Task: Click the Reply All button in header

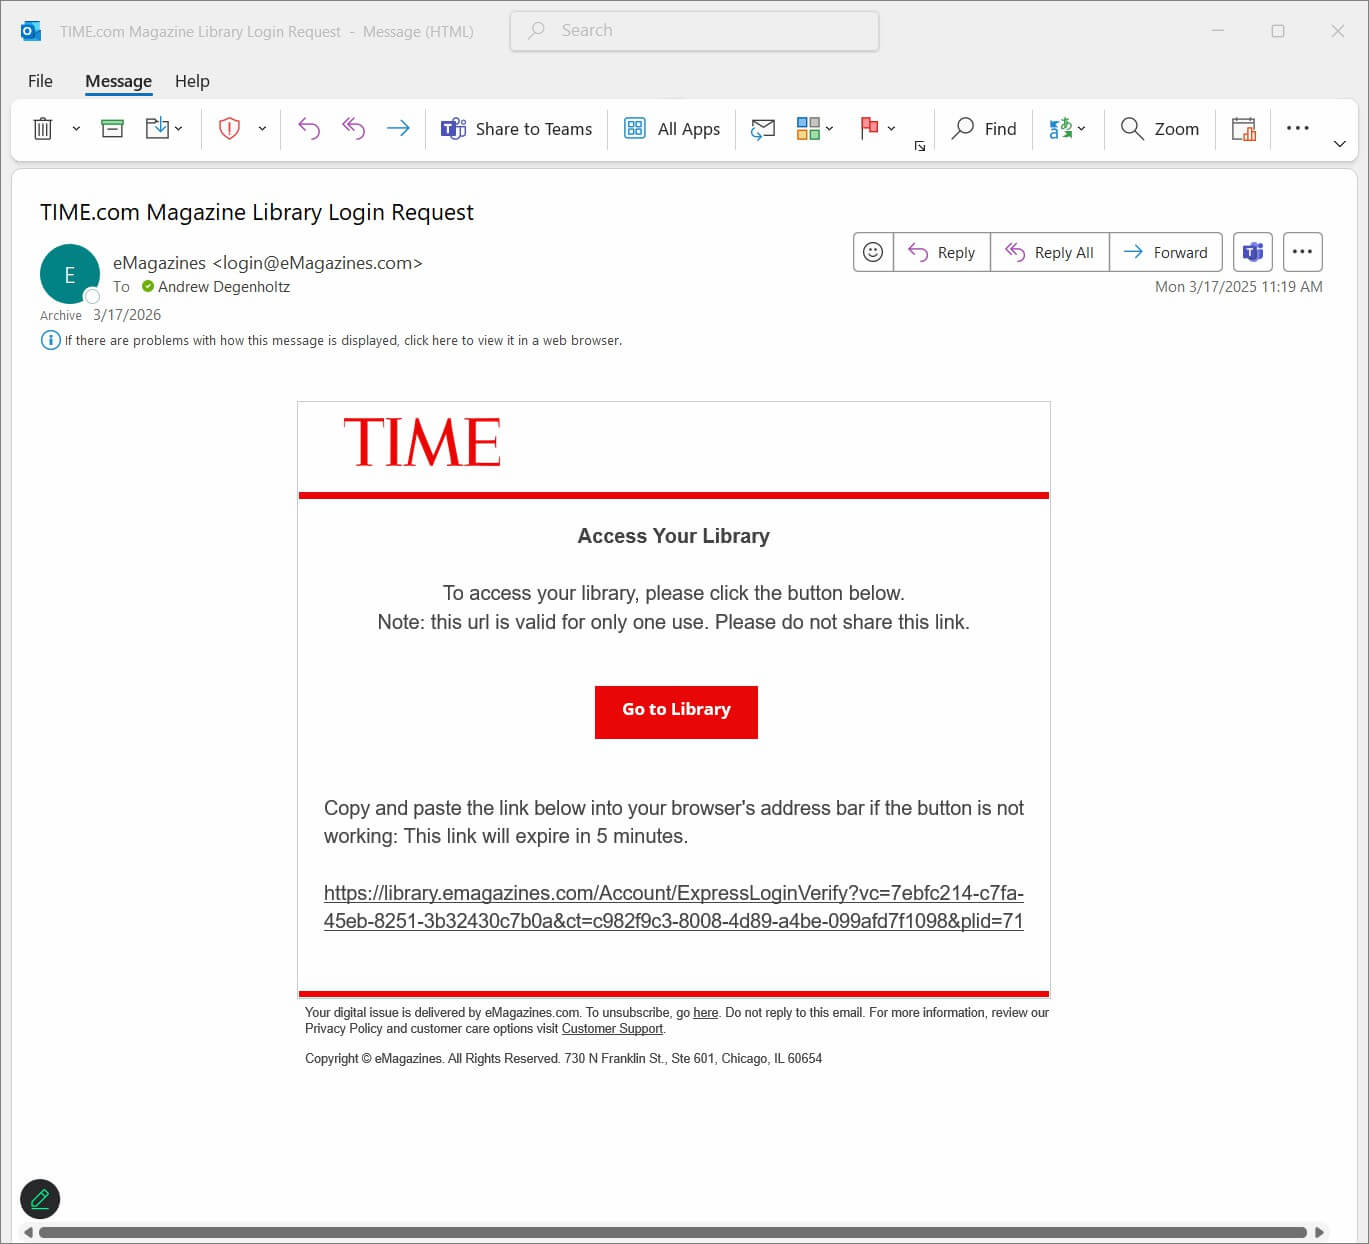Action: (1049, 252)
